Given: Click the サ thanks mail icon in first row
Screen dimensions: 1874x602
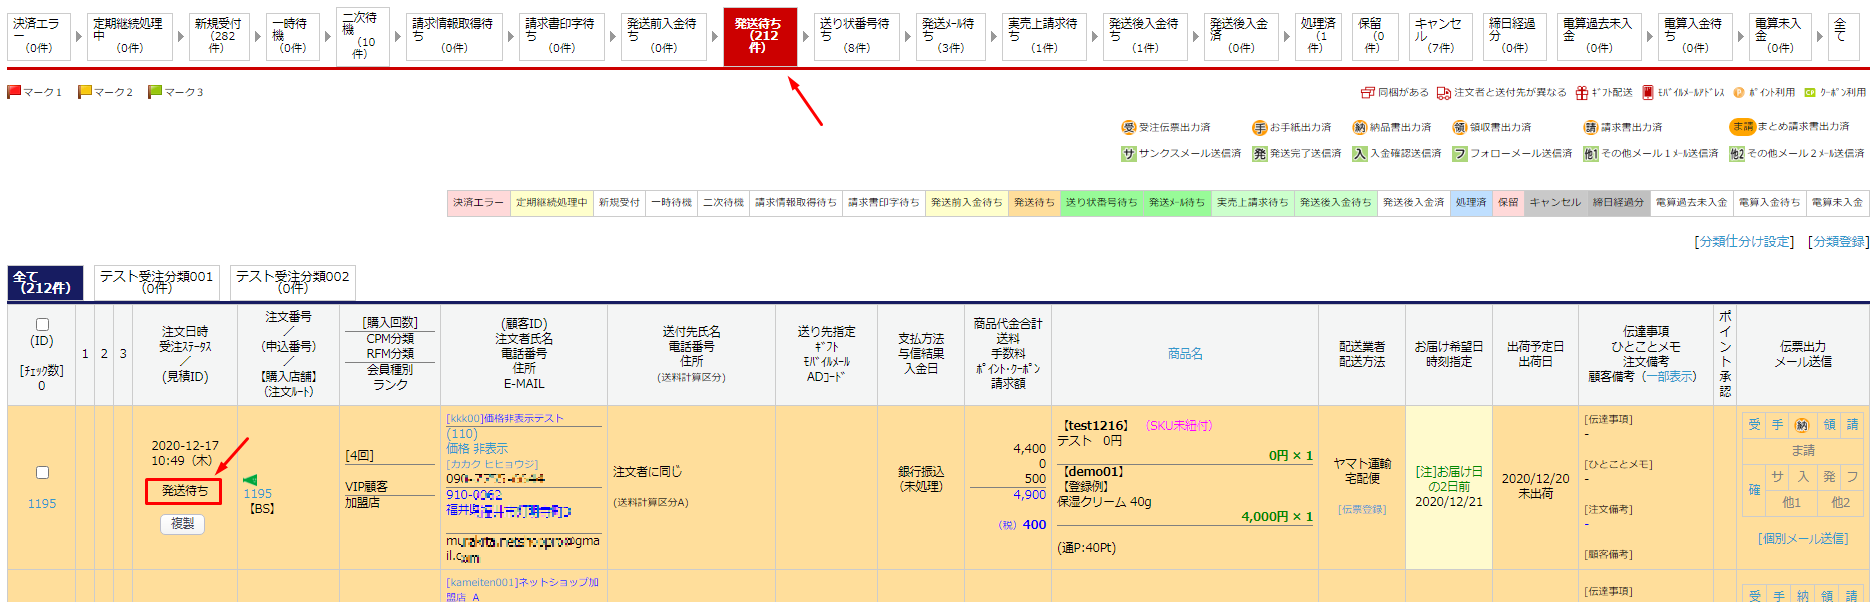Looking at the screenshot, I should [1777, 477].
